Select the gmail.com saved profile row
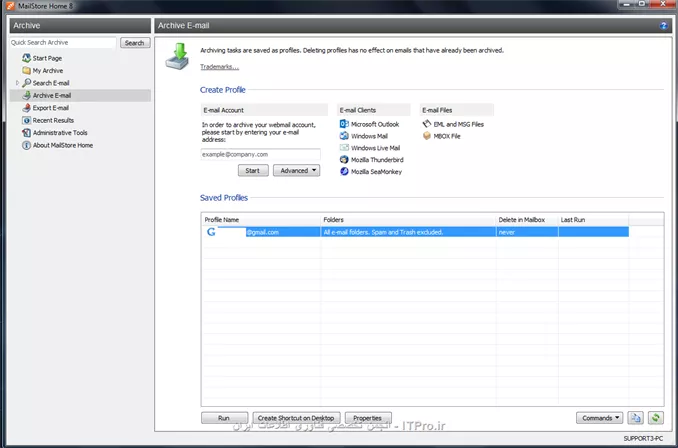Image resolution: width=678 pixels, height=448 pixels. coord(415,232)
